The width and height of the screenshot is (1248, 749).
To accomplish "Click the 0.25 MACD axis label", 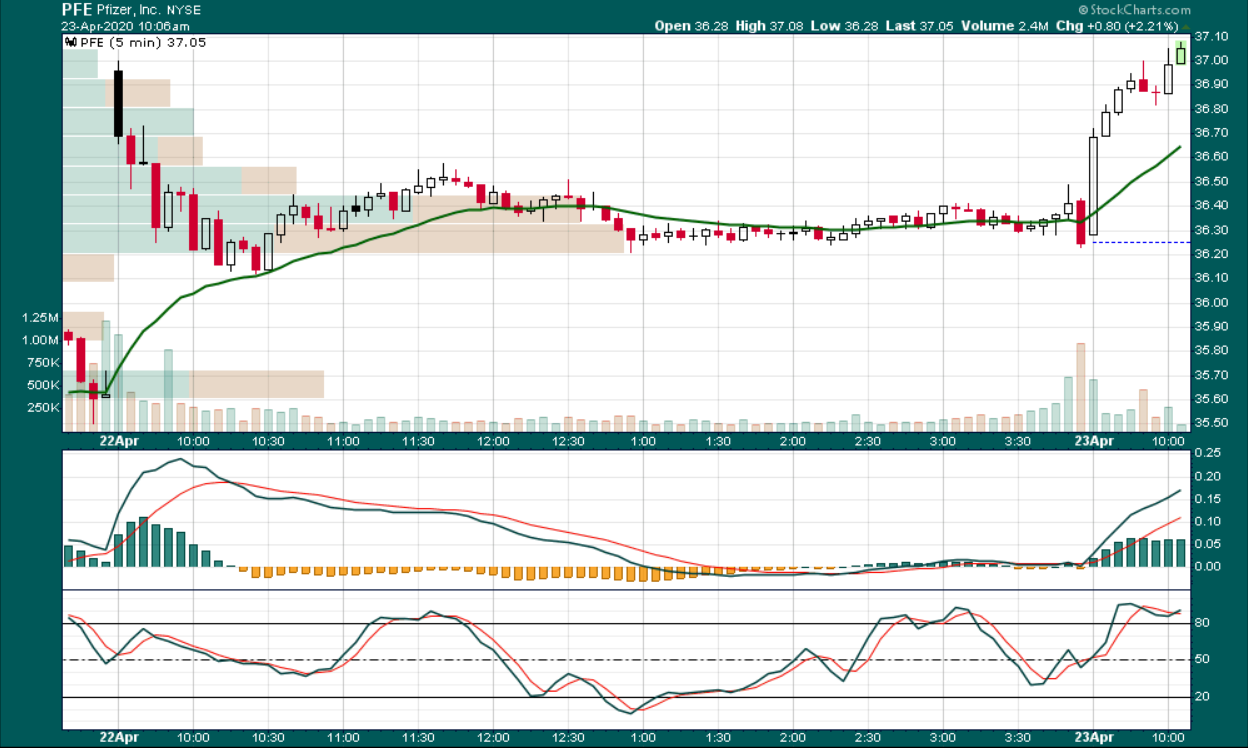I will 1208,453.
